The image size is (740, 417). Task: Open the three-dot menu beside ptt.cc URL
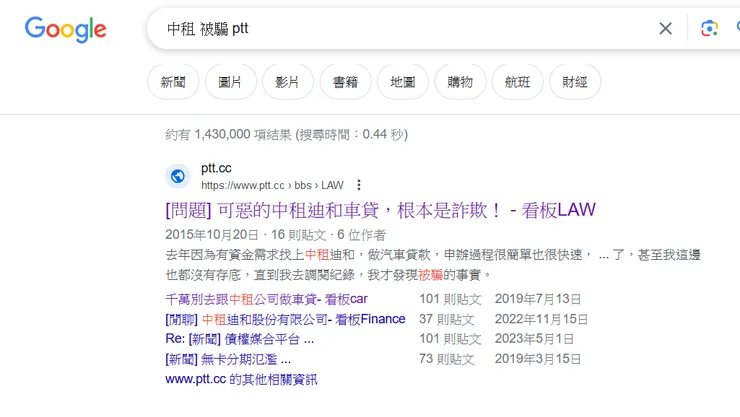pos(359,185)
